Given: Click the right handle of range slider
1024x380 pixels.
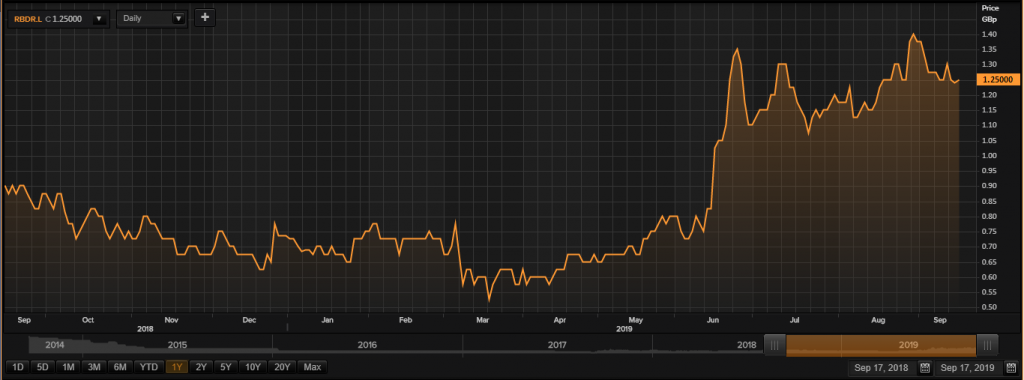Looking at the screenshot, I should (987, 345).
